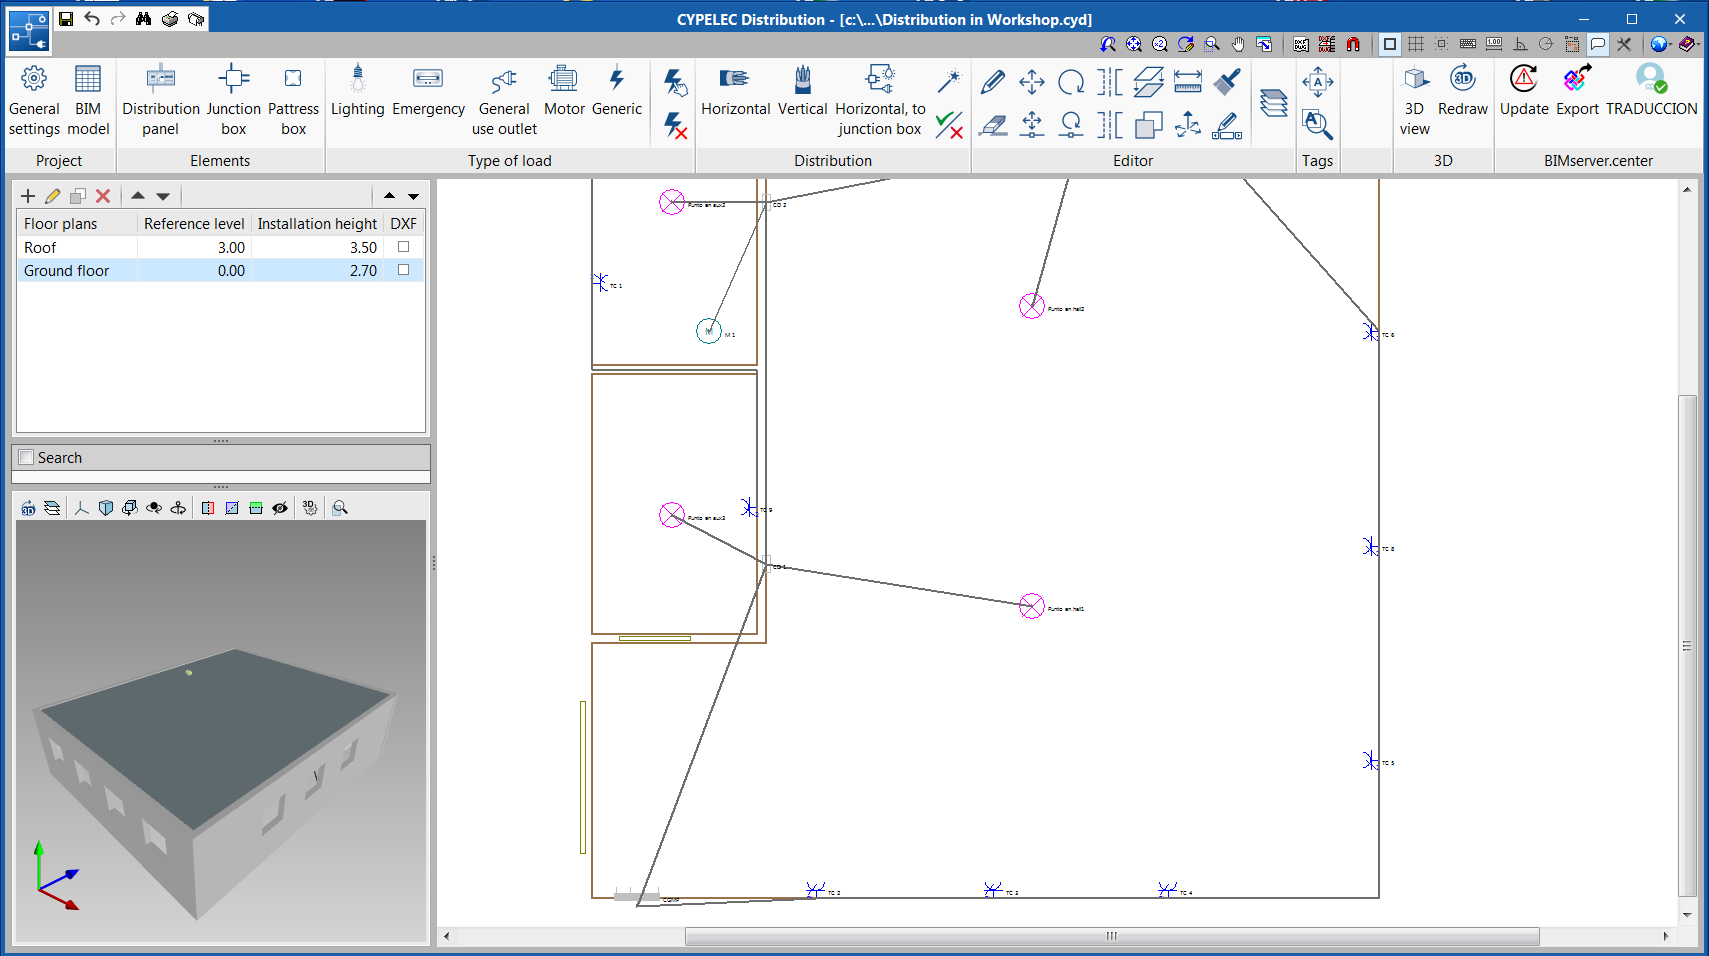Viewport: 1709px width, 956px height.
Task: Open the 3D view
Action: pos(1415,95)
